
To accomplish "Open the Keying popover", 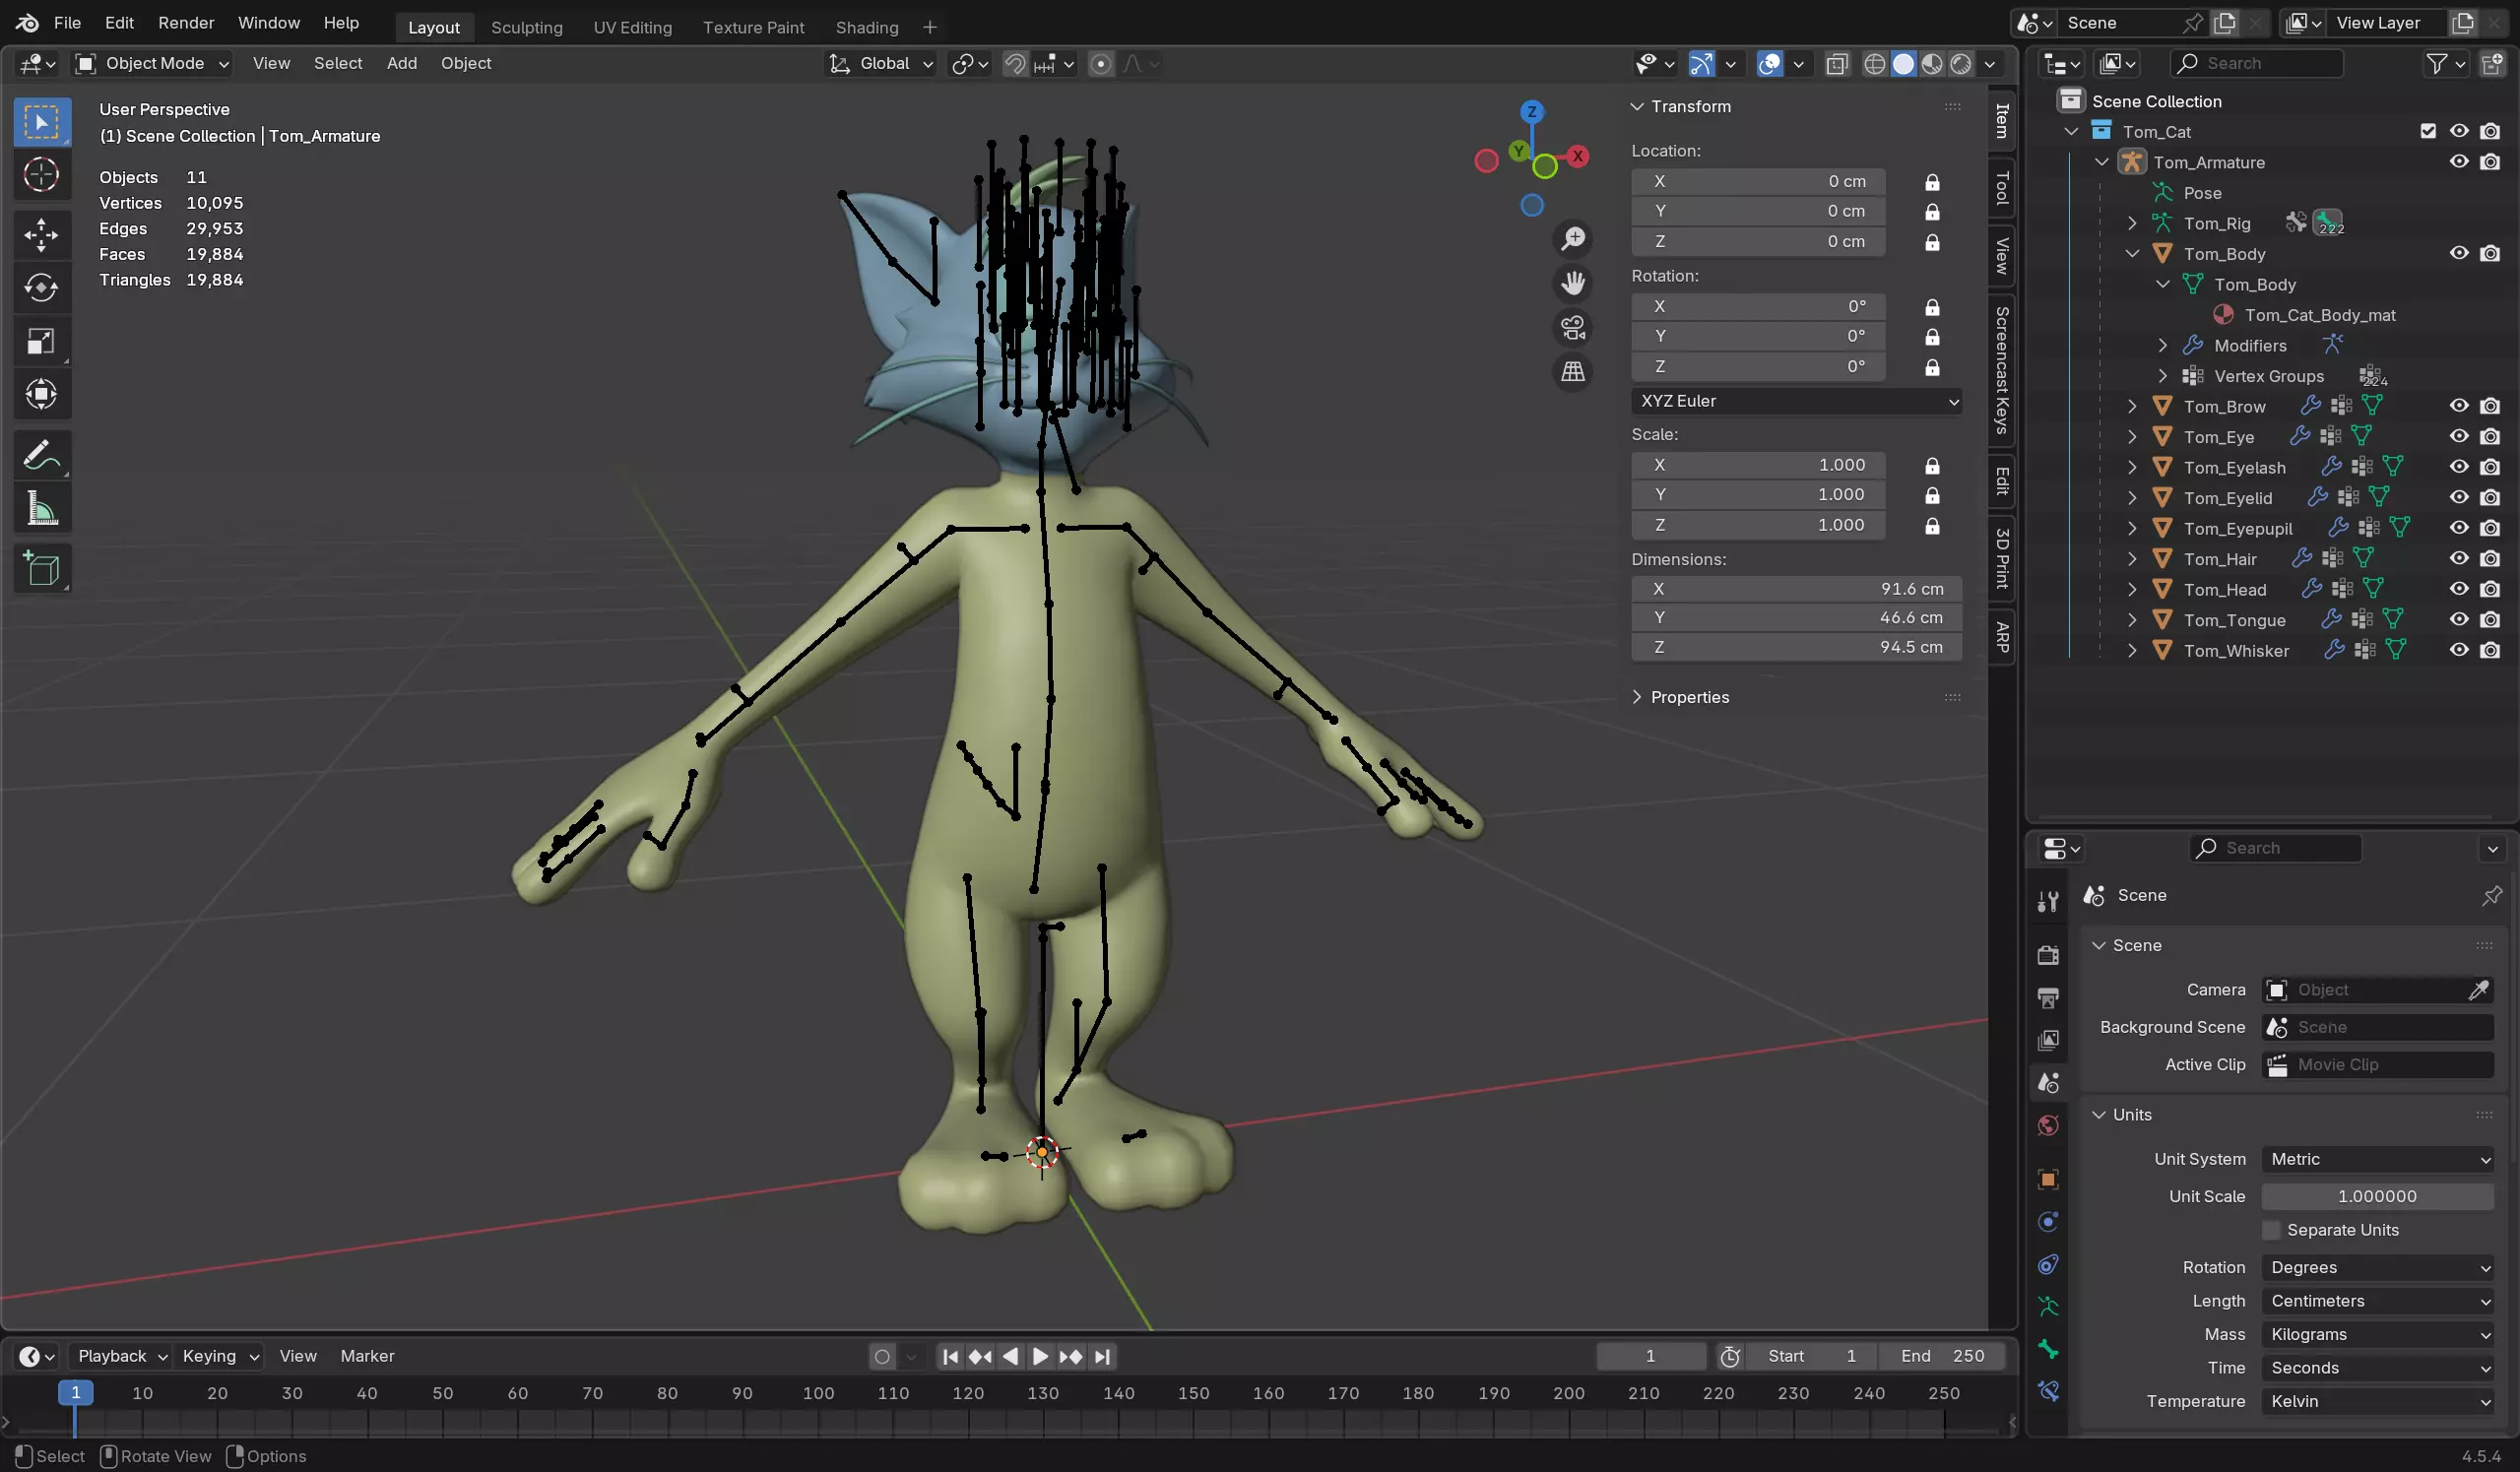I will pyautogui.click(x=219, y=1356).
